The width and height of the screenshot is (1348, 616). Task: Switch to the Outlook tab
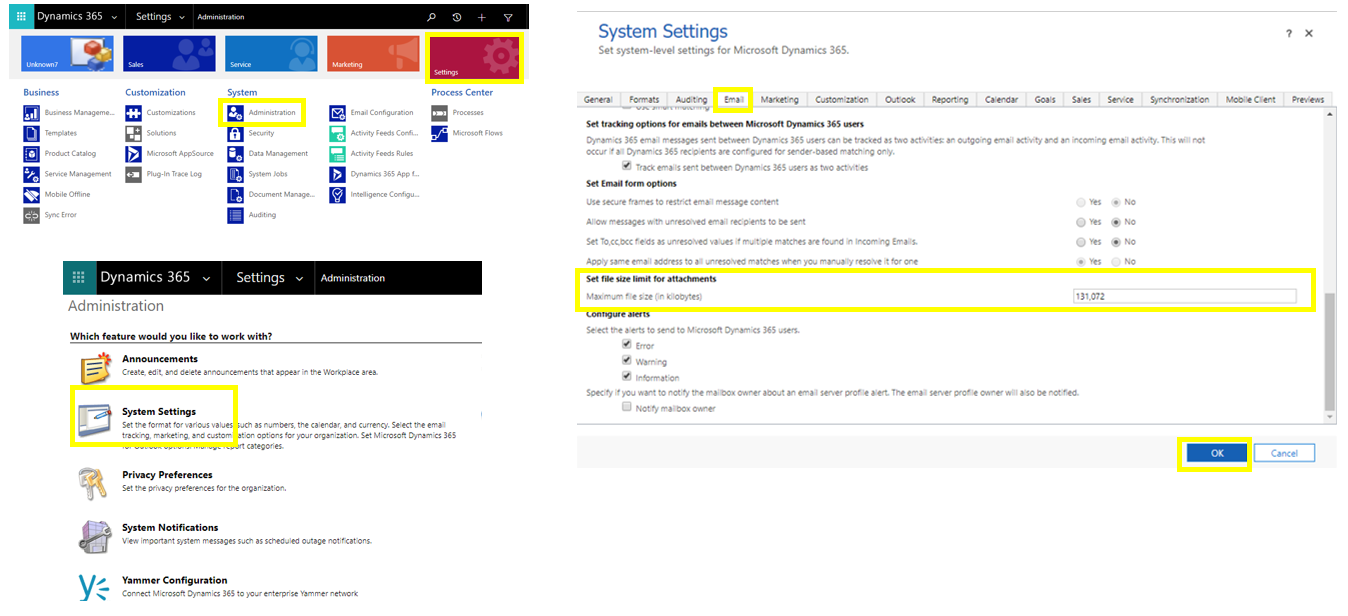click(900, 99)
